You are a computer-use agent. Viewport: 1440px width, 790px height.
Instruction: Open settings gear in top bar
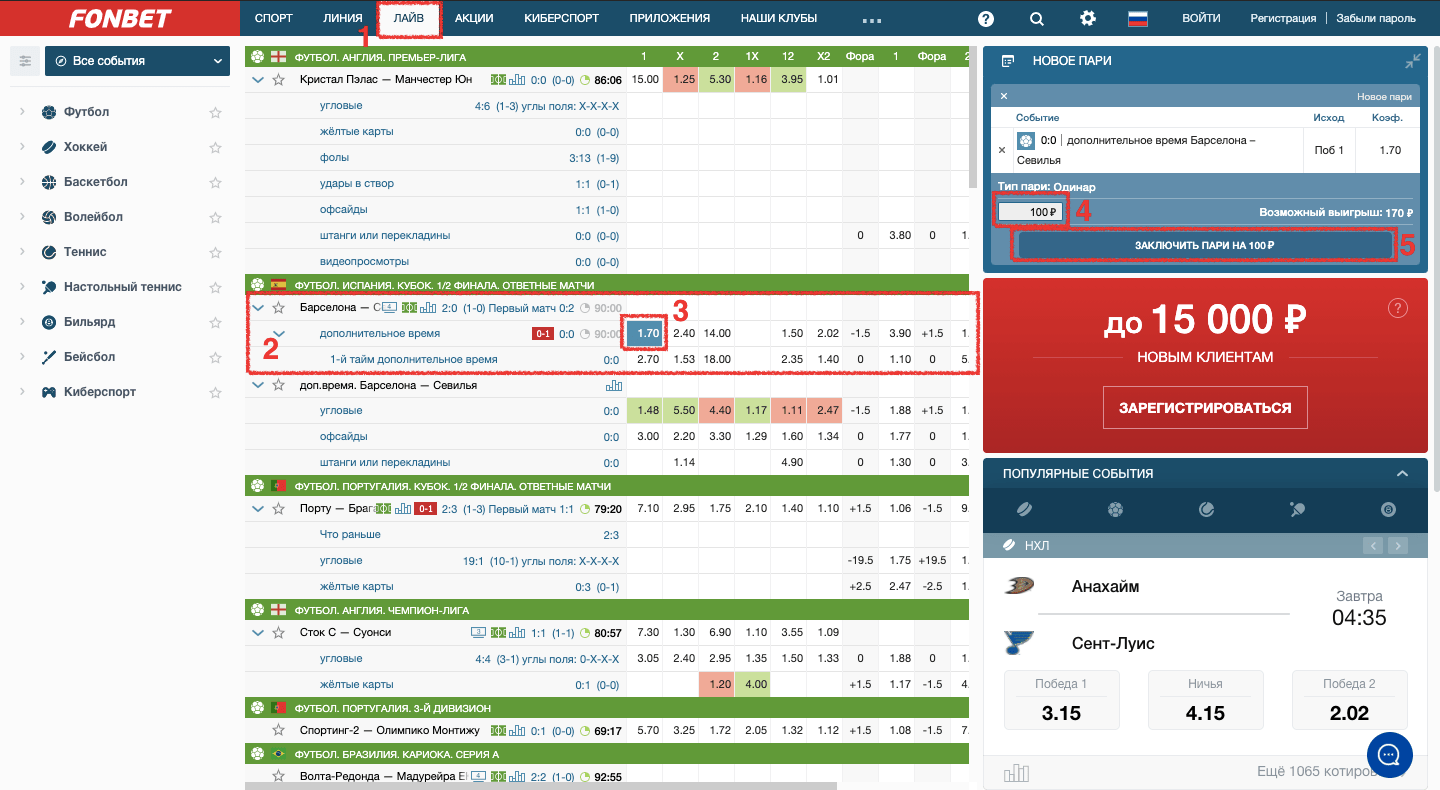tap(1088, 18)
